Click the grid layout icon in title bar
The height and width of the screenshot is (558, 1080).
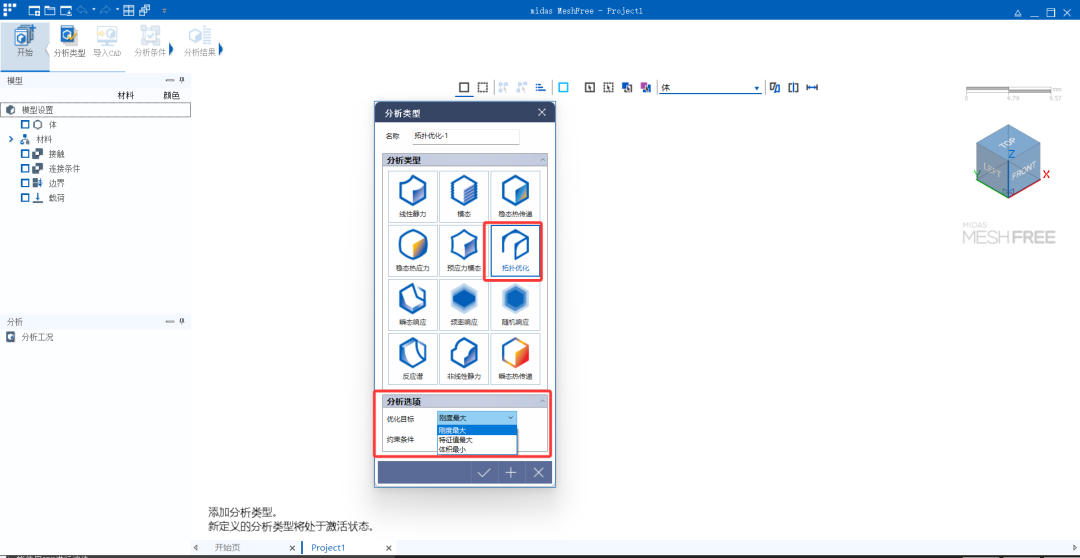(129, 10)
